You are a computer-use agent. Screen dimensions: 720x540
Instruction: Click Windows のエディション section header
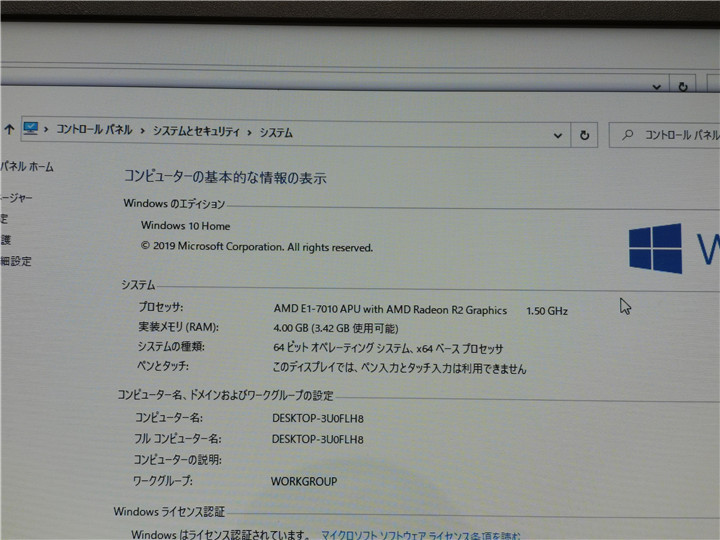click(174, 203)
